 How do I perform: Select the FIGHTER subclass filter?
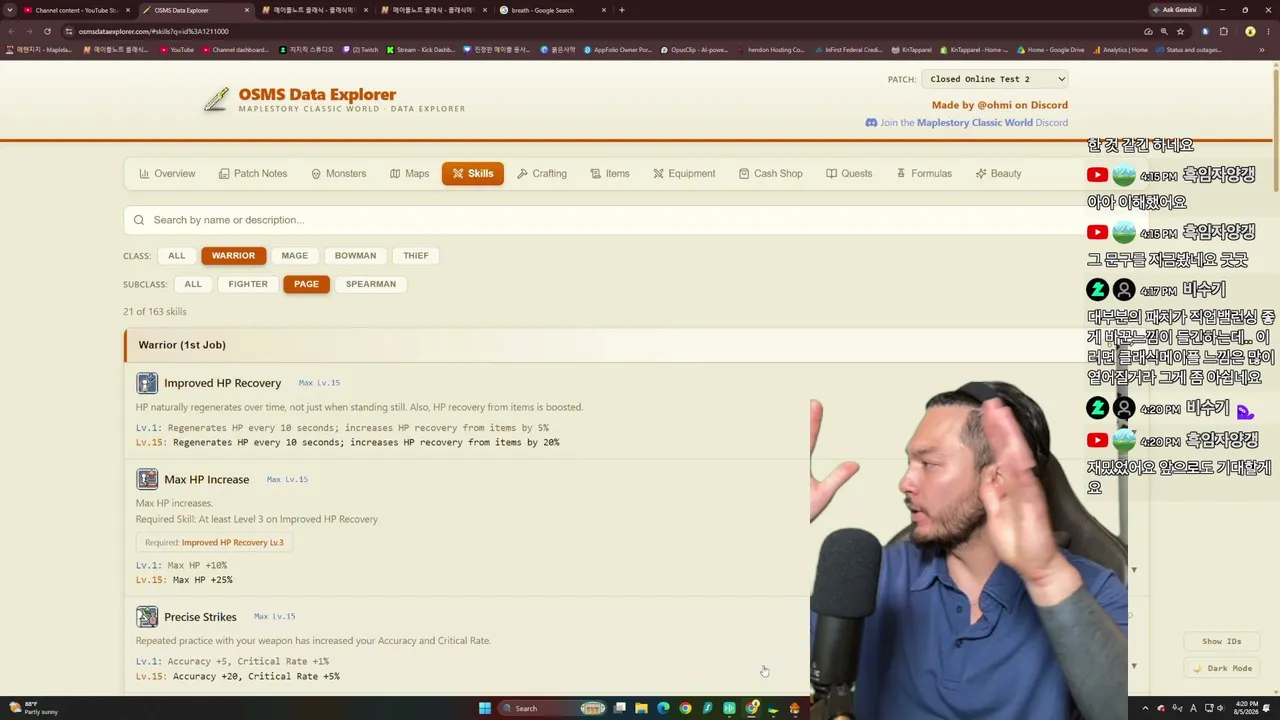pos(248,284)
